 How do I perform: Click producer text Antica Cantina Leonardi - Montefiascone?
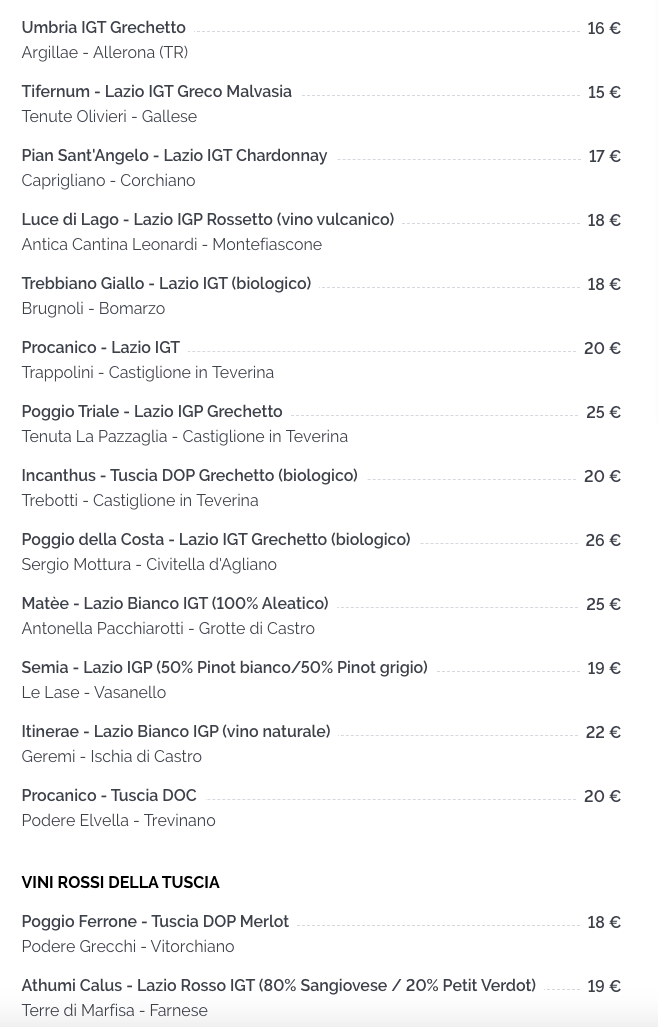[172, 244]
